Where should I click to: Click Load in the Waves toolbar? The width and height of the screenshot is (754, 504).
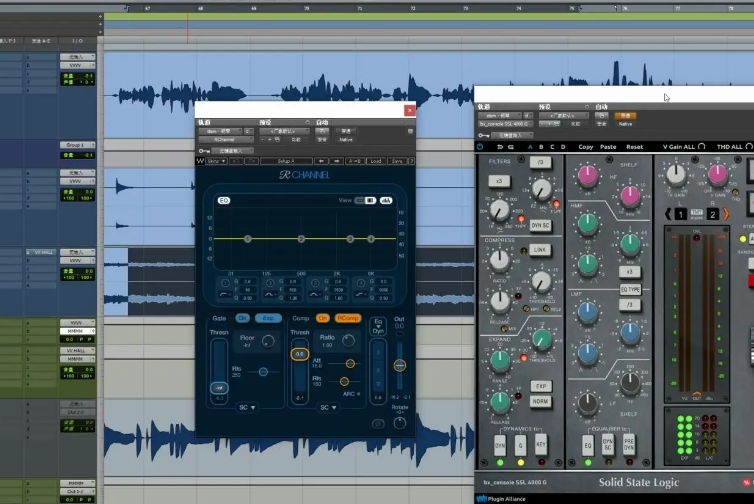(376, 161)
